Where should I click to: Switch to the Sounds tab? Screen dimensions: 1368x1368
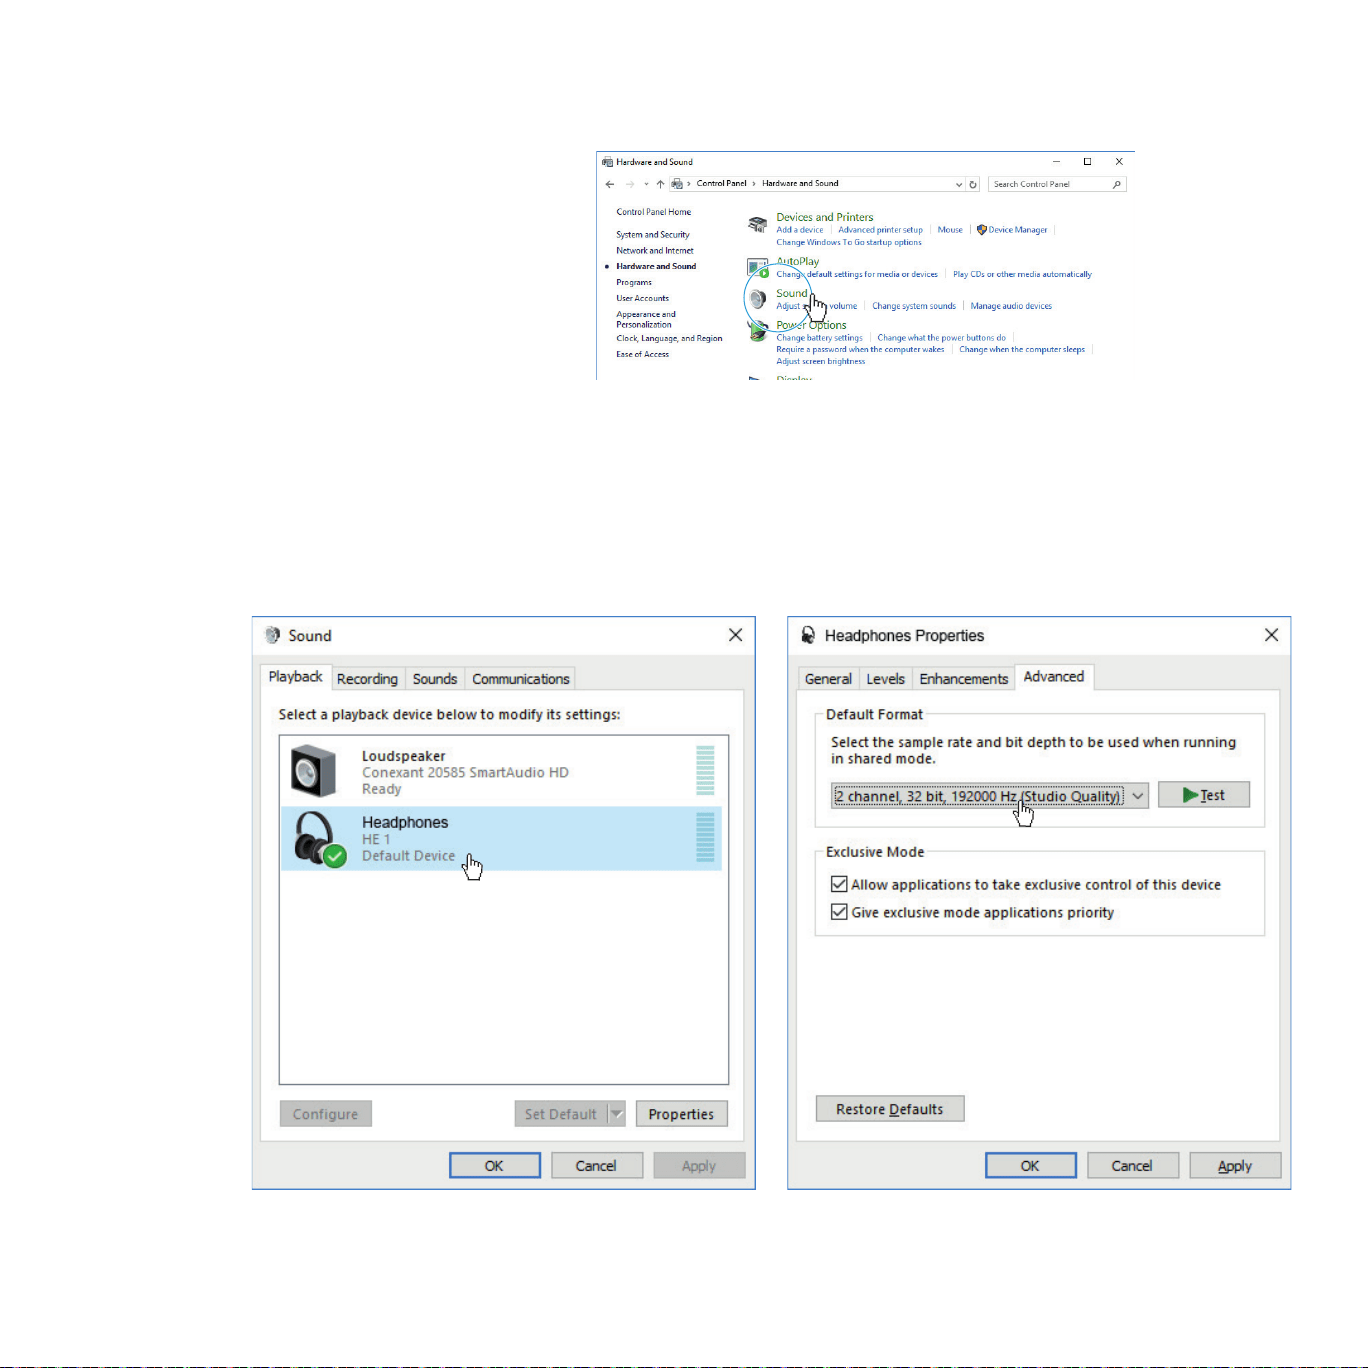[x=435, y=679]
